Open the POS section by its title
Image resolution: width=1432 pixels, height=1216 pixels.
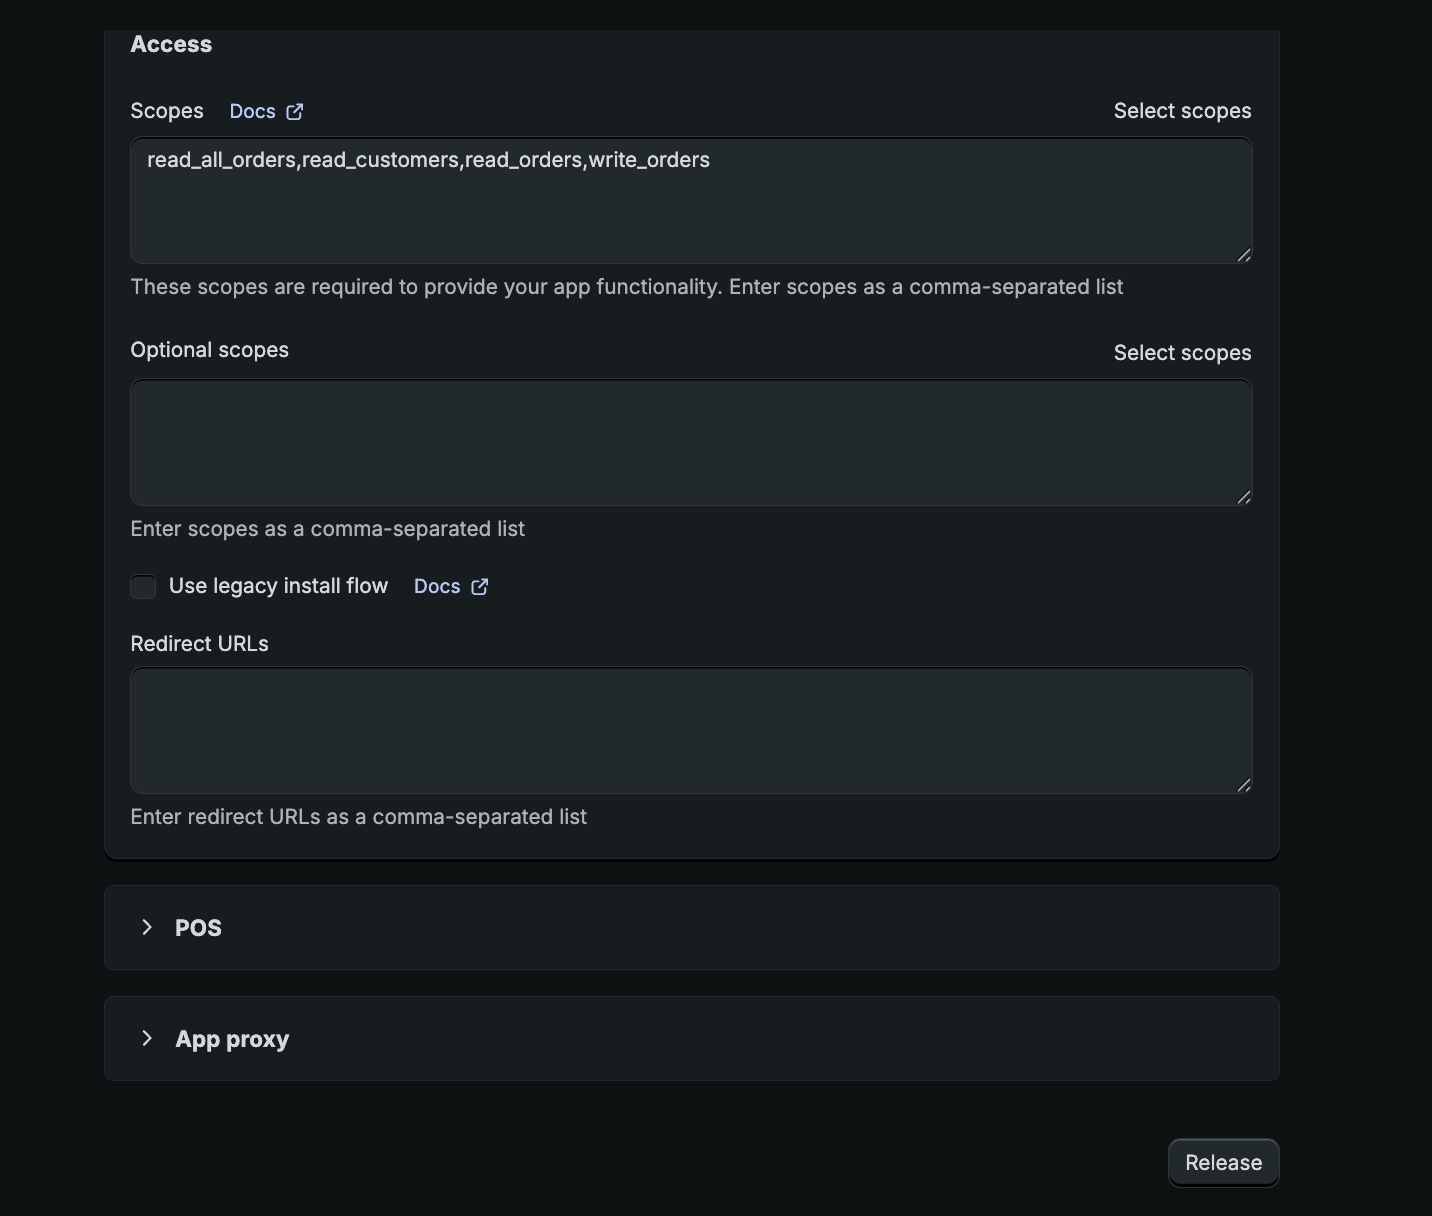point(198,928)
